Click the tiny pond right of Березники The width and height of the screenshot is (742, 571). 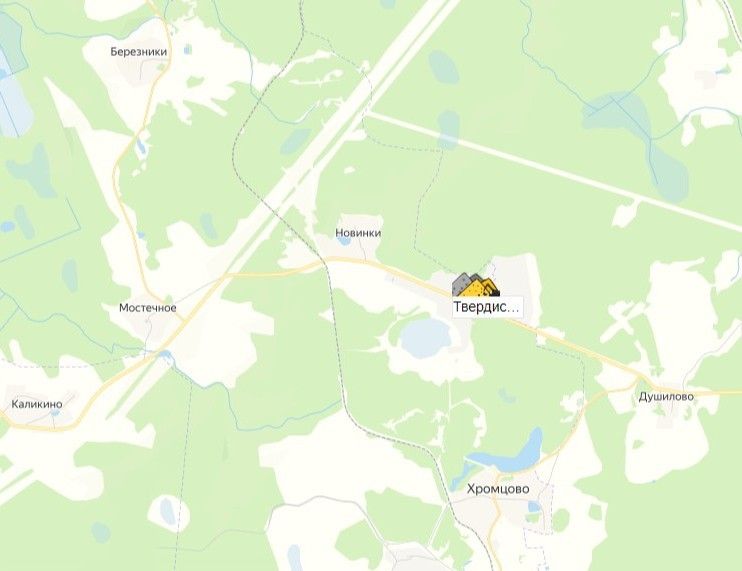click(x=188, y=49)
